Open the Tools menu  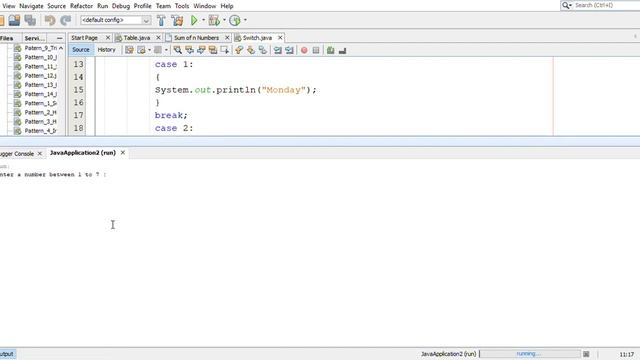tap(182, 6)
